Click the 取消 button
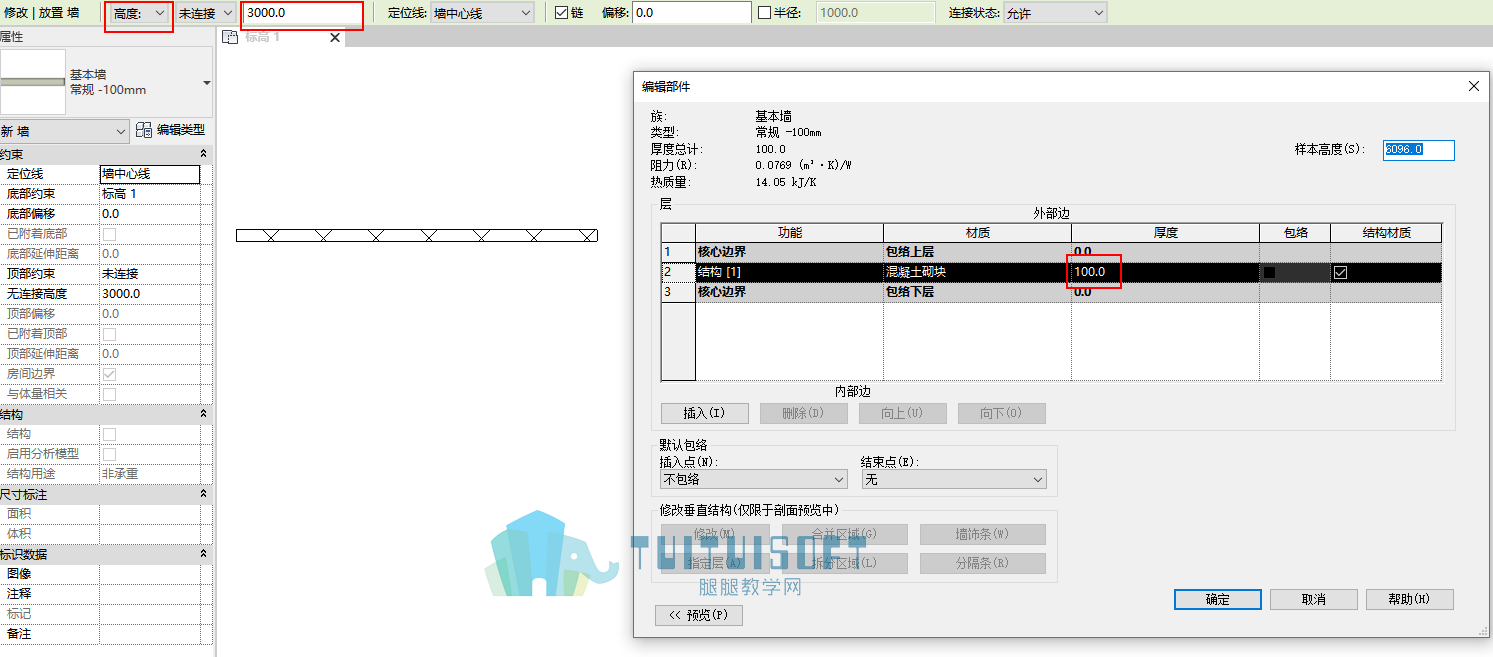 (x=1313, y=599)
